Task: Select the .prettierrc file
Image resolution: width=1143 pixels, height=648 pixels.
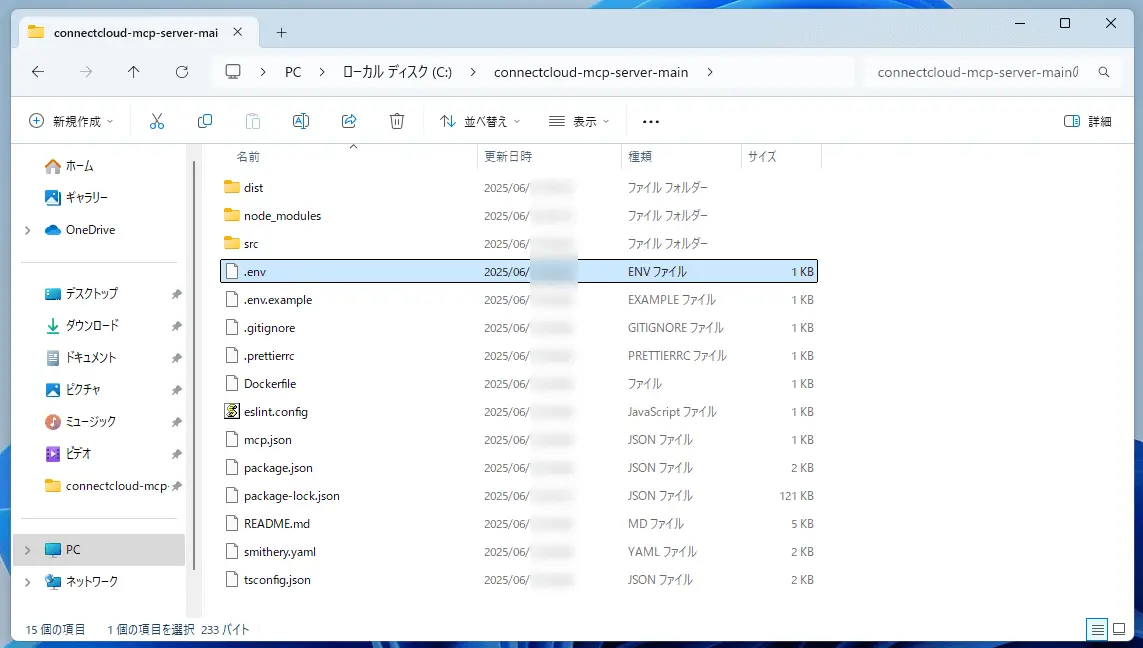Action: click(x=519, y=356)
